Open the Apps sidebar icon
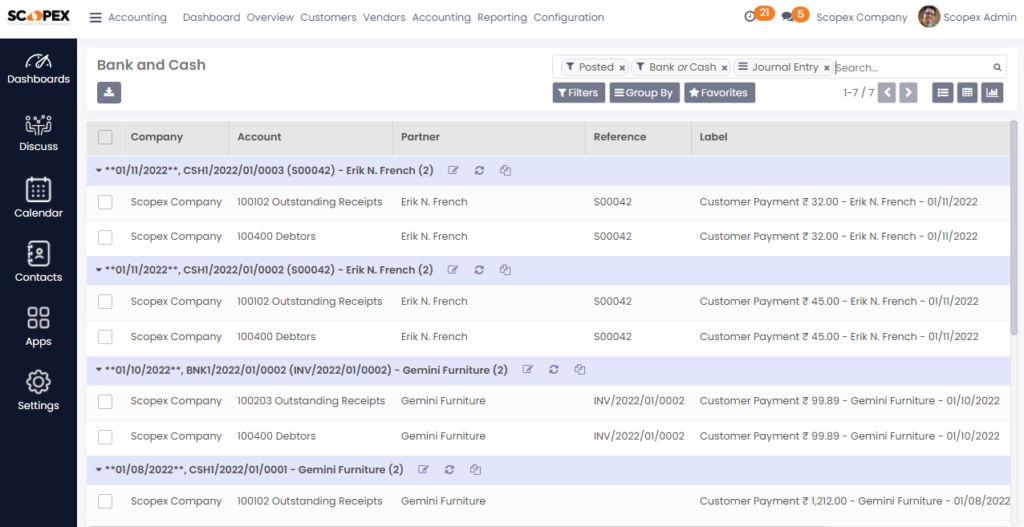 point(39,326)
